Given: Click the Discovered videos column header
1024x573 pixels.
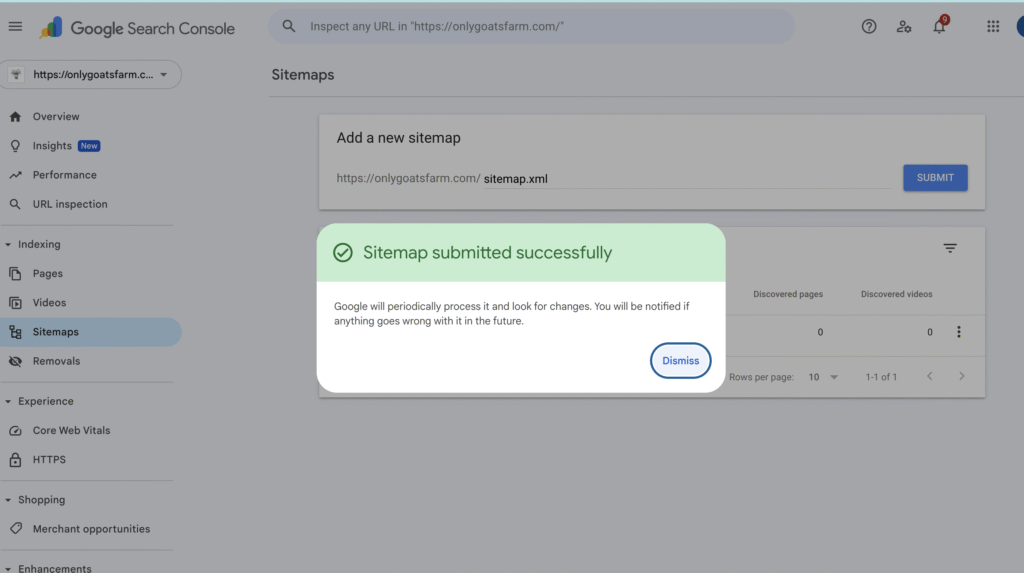Looking at the screenshot, I should tap(896, 295).
